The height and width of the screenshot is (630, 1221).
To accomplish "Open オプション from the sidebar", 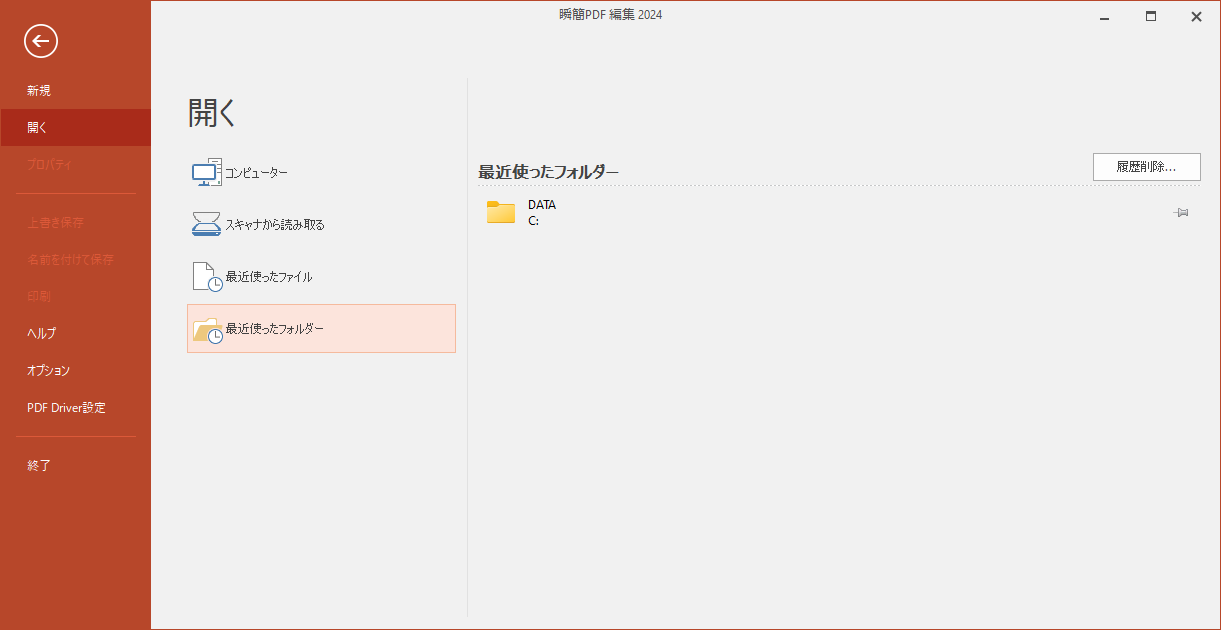I will click(76, 370).
